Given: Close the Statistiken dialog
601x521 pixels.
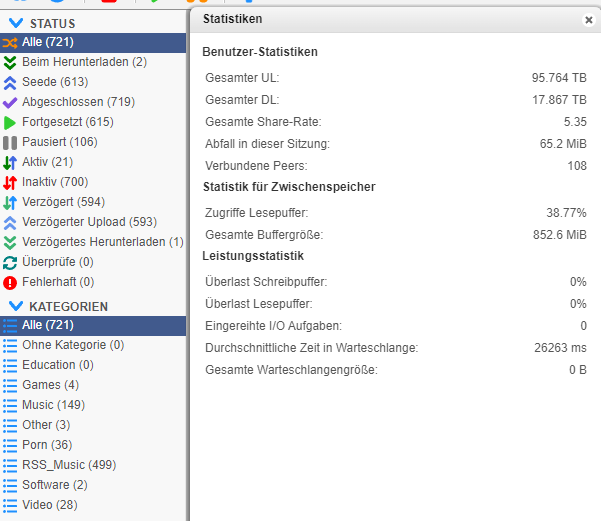Looking at the screenshot, I should [588, 19].
